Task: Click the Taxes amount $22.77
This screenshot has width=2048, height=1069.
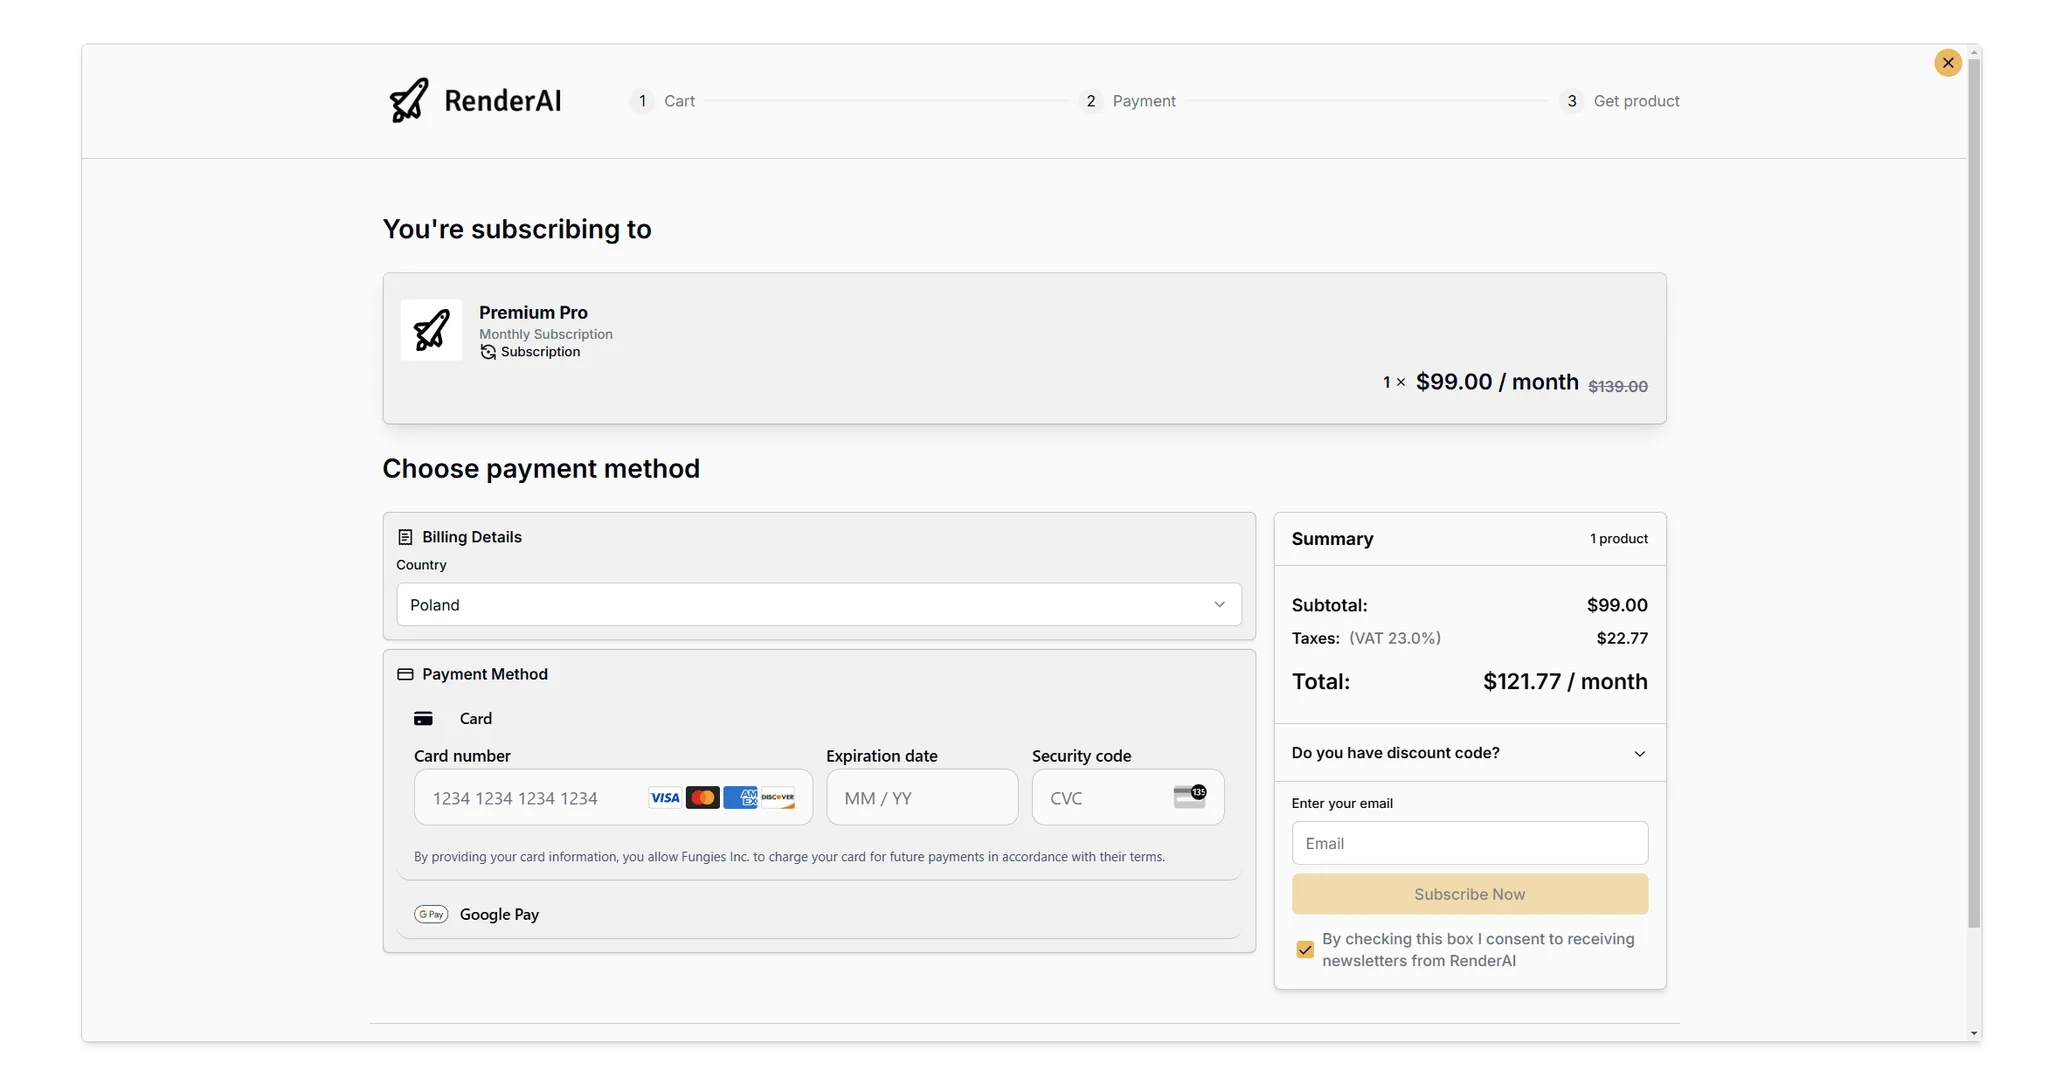Action: click(x=1622, y=638)
